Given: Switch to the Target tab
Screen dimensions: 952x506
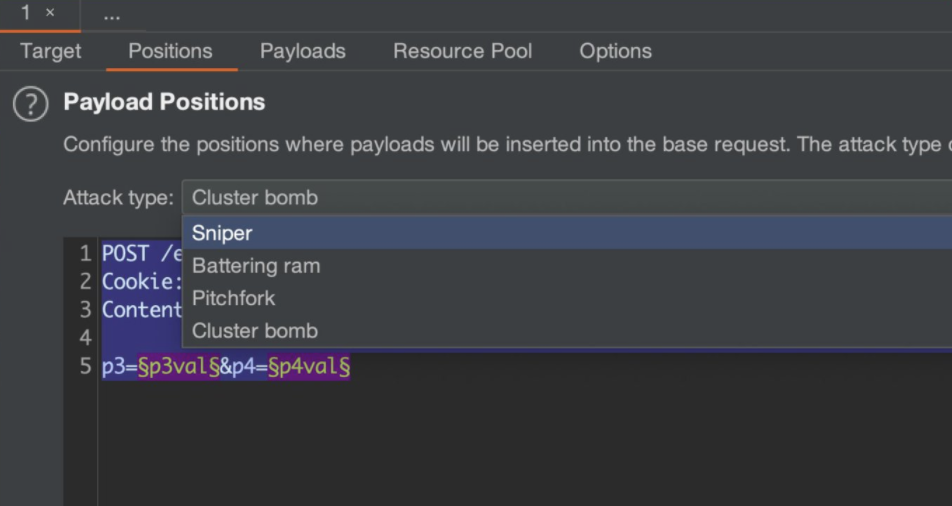Looking at the screenshot, I should point(50,51).
